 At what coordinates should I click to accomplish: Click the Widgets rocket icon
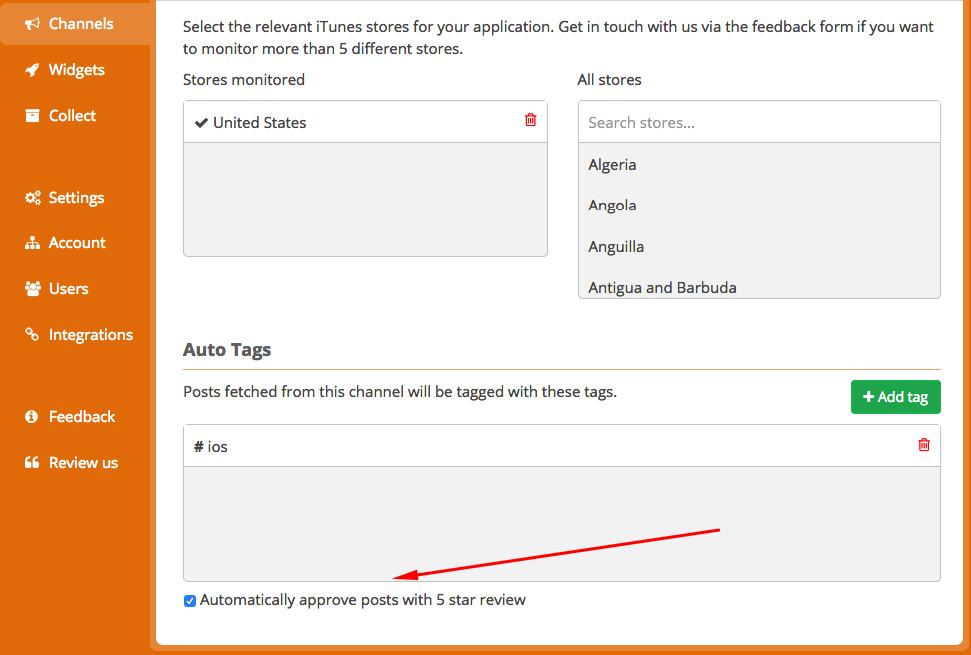click(32, 70)
